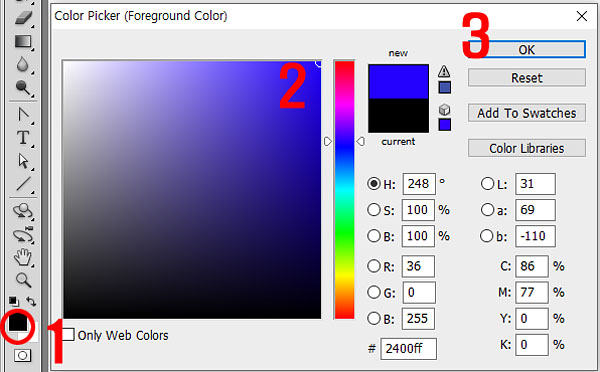Screen dimensions: 600x372
Task: Select the Path Selection arrow tool
Action: coord(23,161)
